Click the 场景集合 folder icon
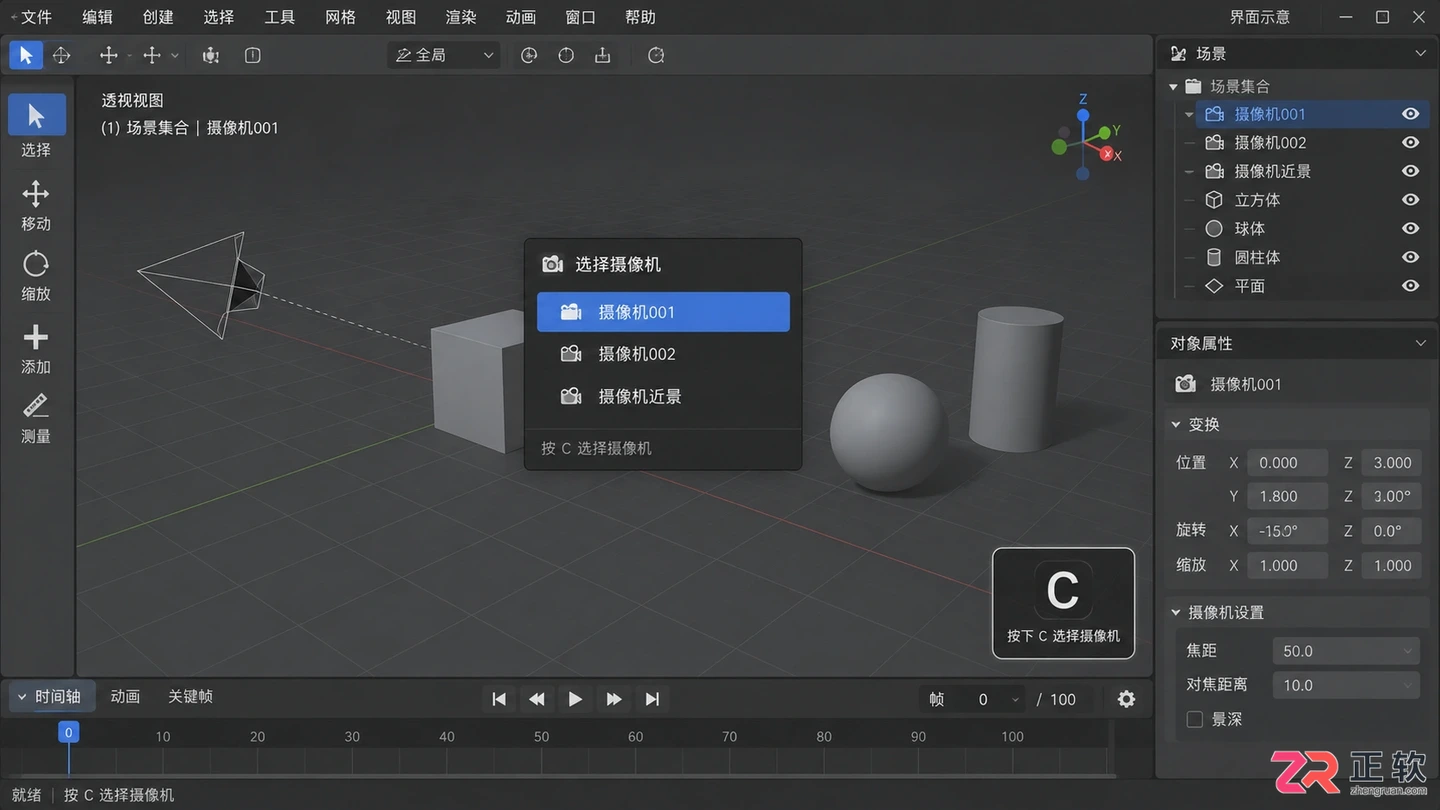This screenshot has width=1440, height=810. [x=1194, y=86]
